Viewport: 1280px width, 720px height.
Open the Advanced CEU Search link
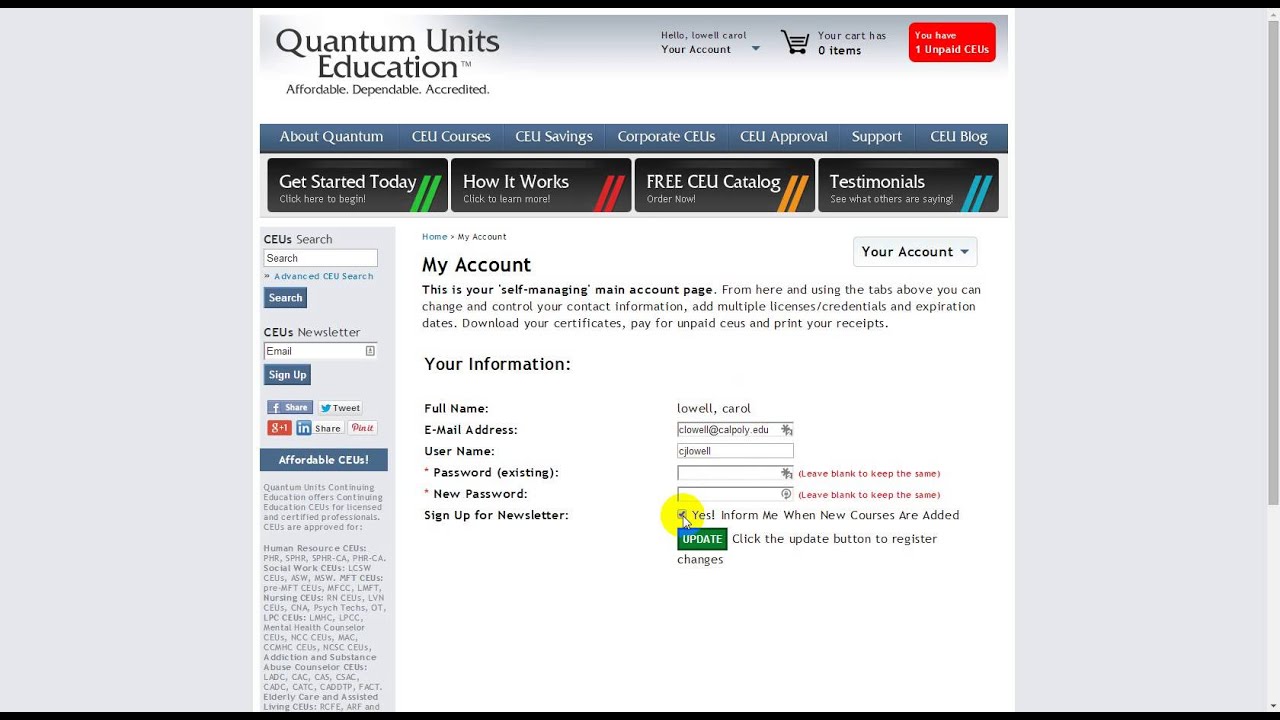tap(323, 276)
